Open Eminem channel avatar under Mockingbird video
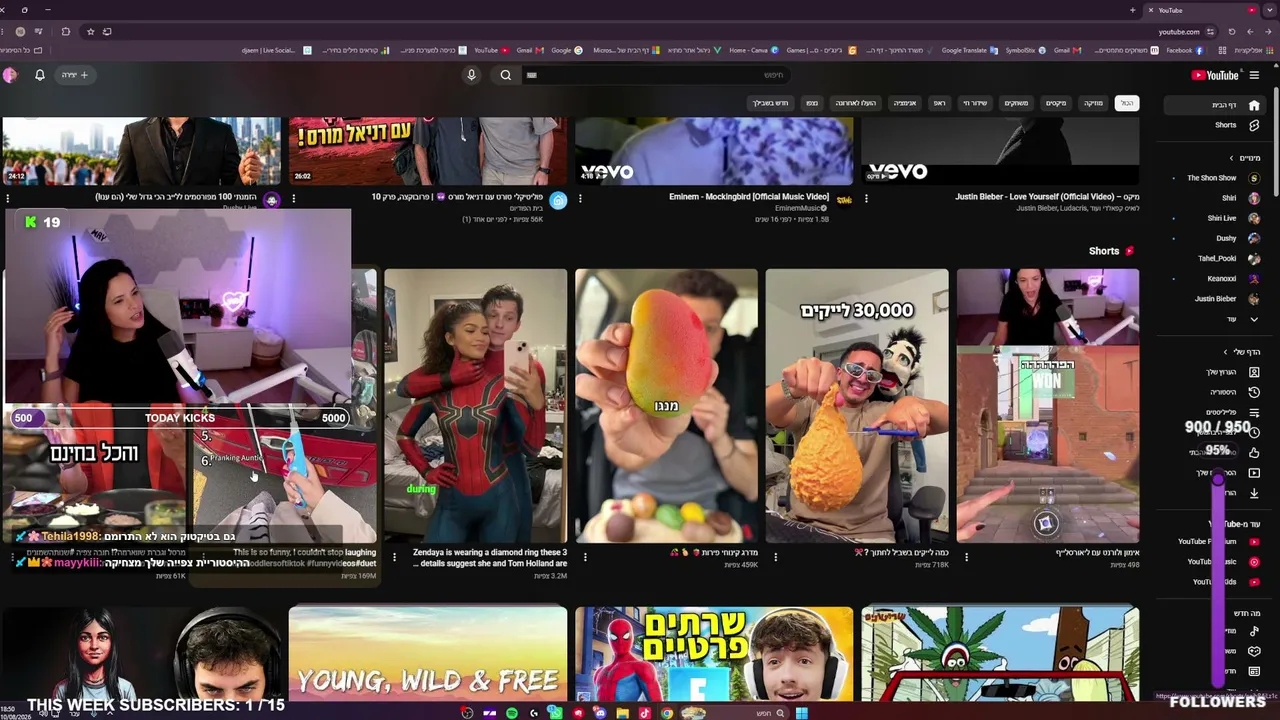 [845, 200]
